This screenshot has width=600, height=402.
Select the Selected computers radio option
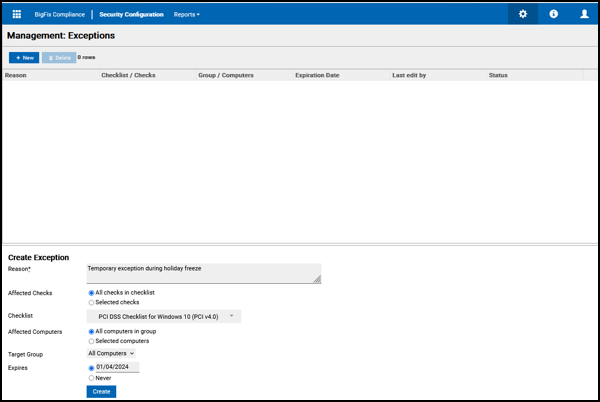pyautogui.click(x=91, y=341)
